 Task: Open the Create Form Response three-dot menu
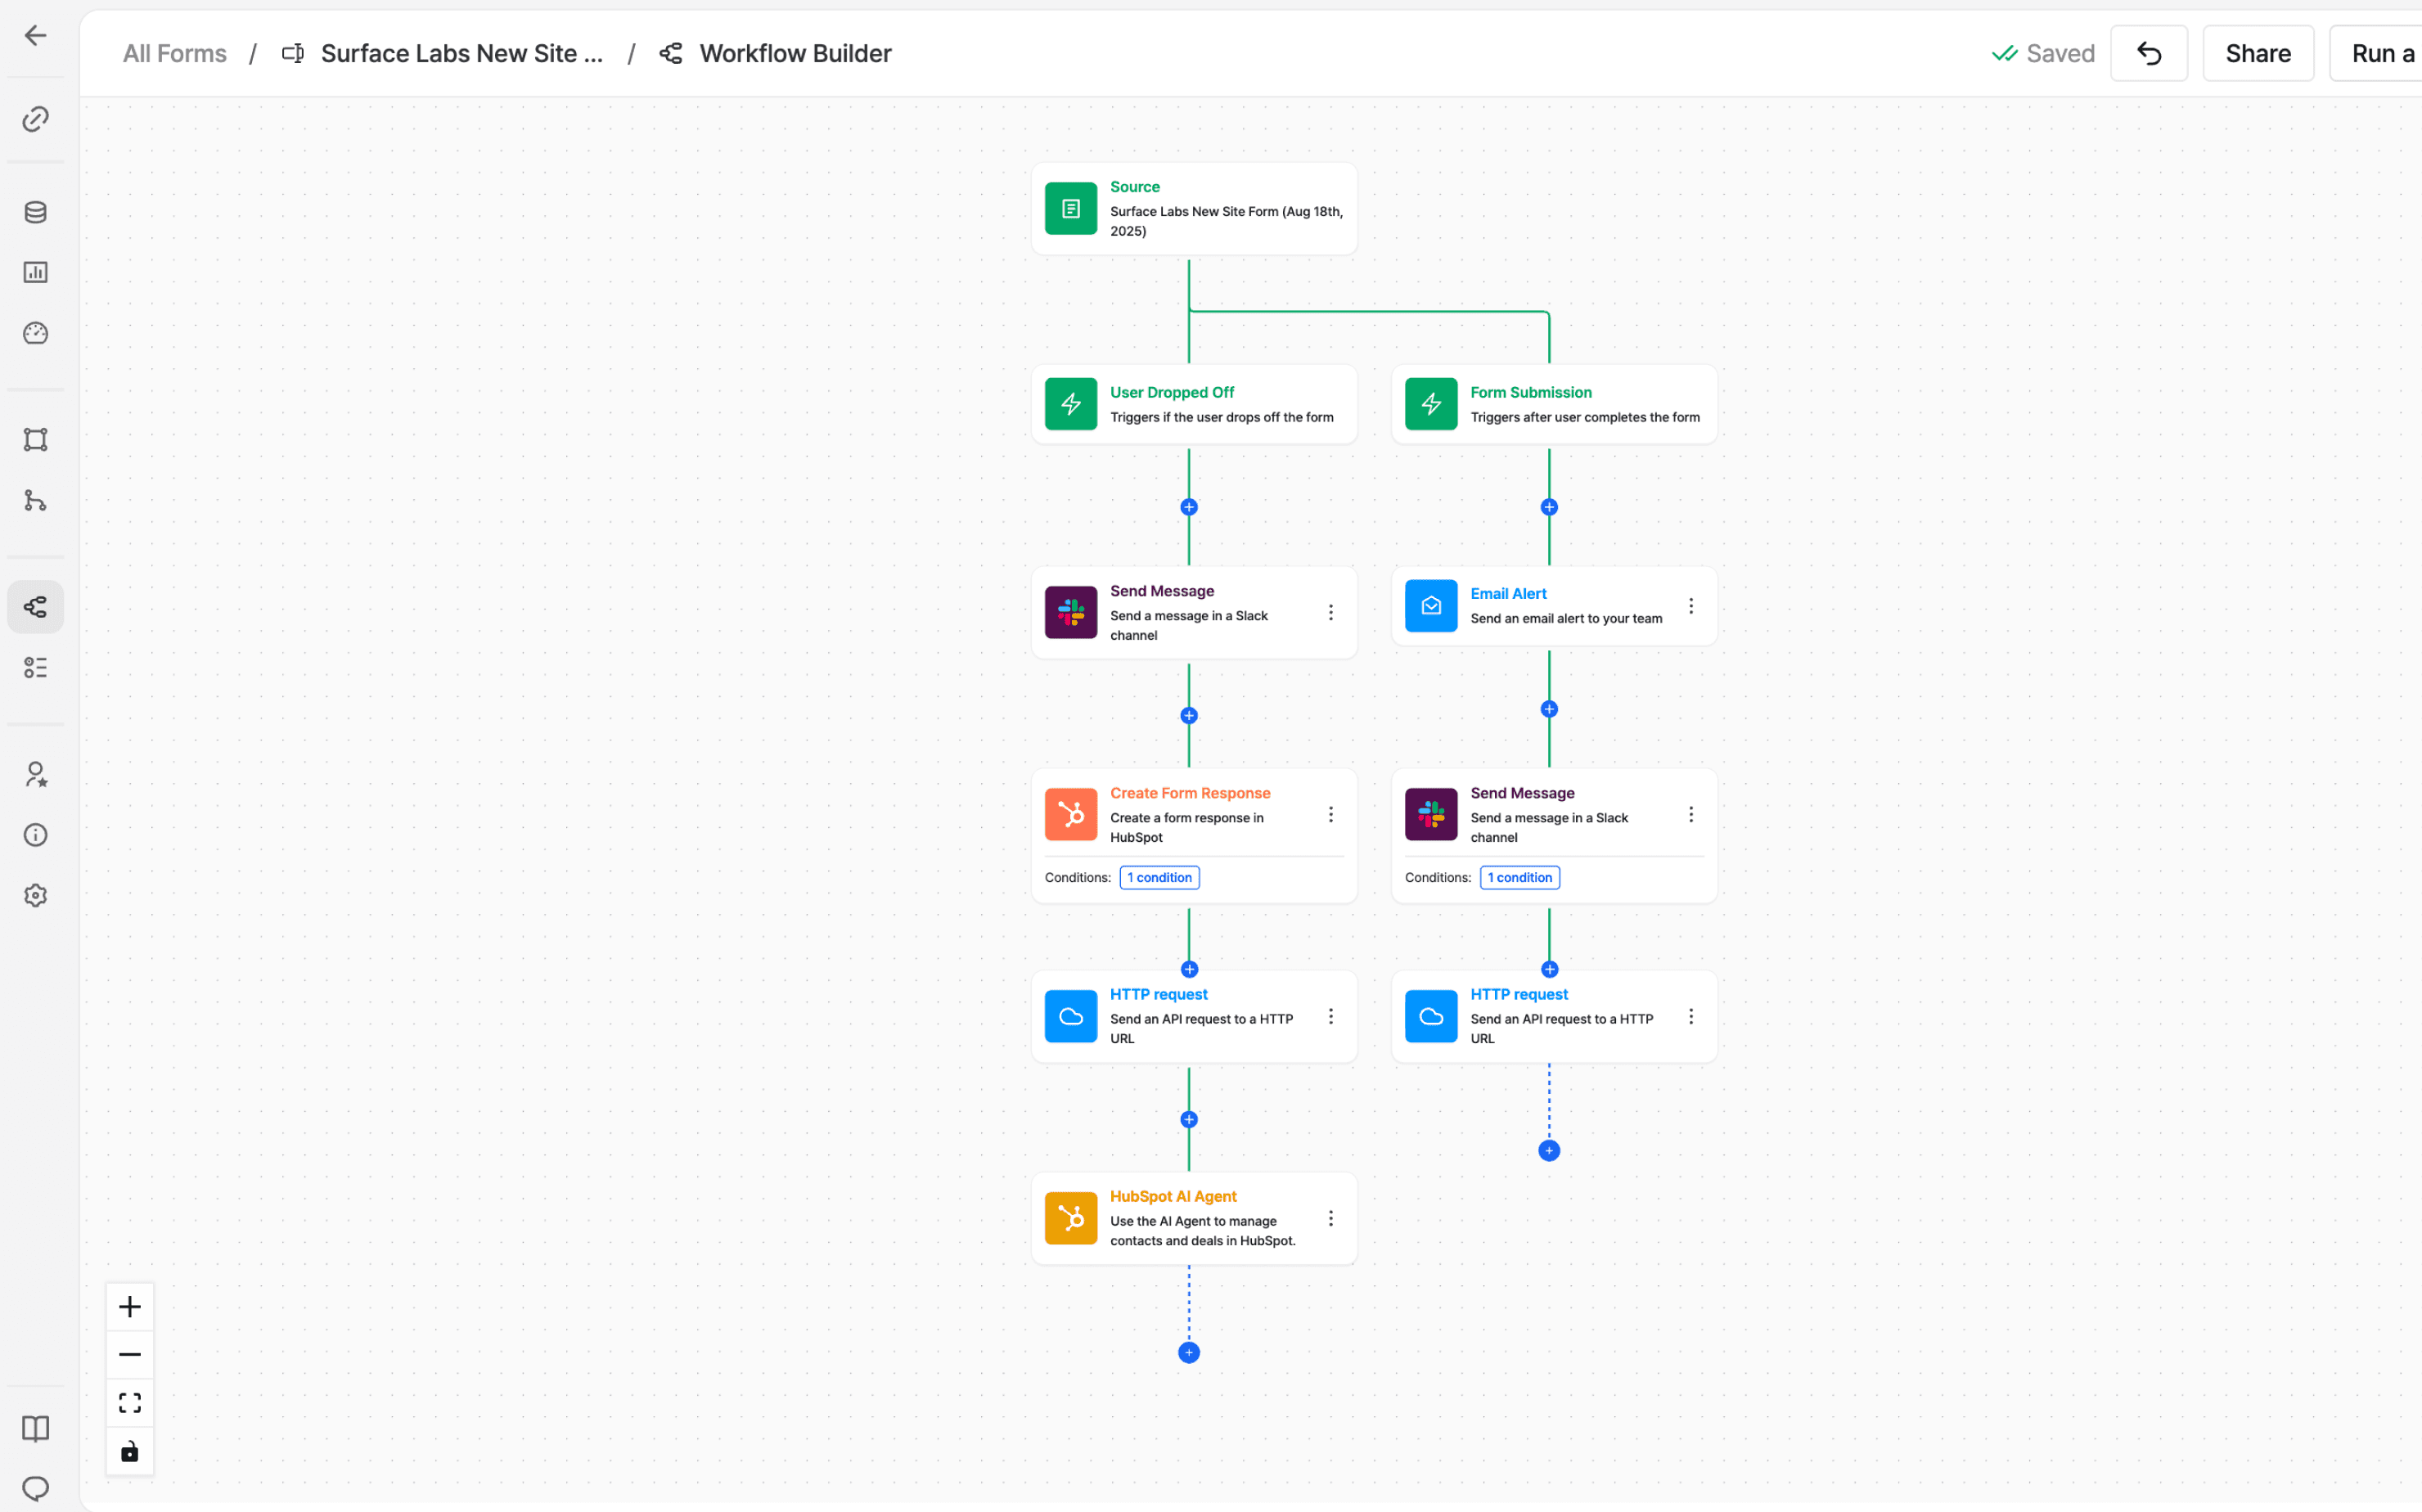(x=1330, y=814)
